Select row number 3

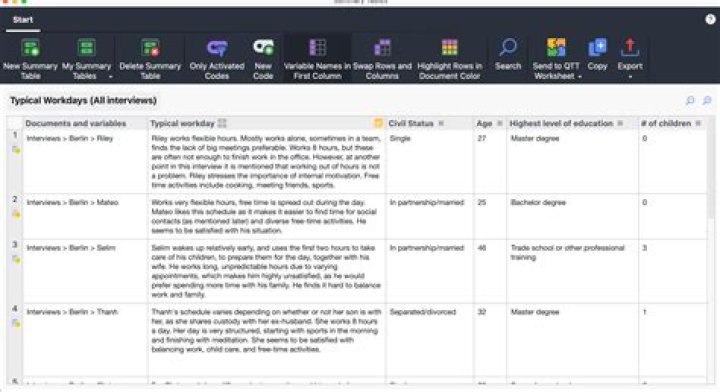(x=15, y=245)
